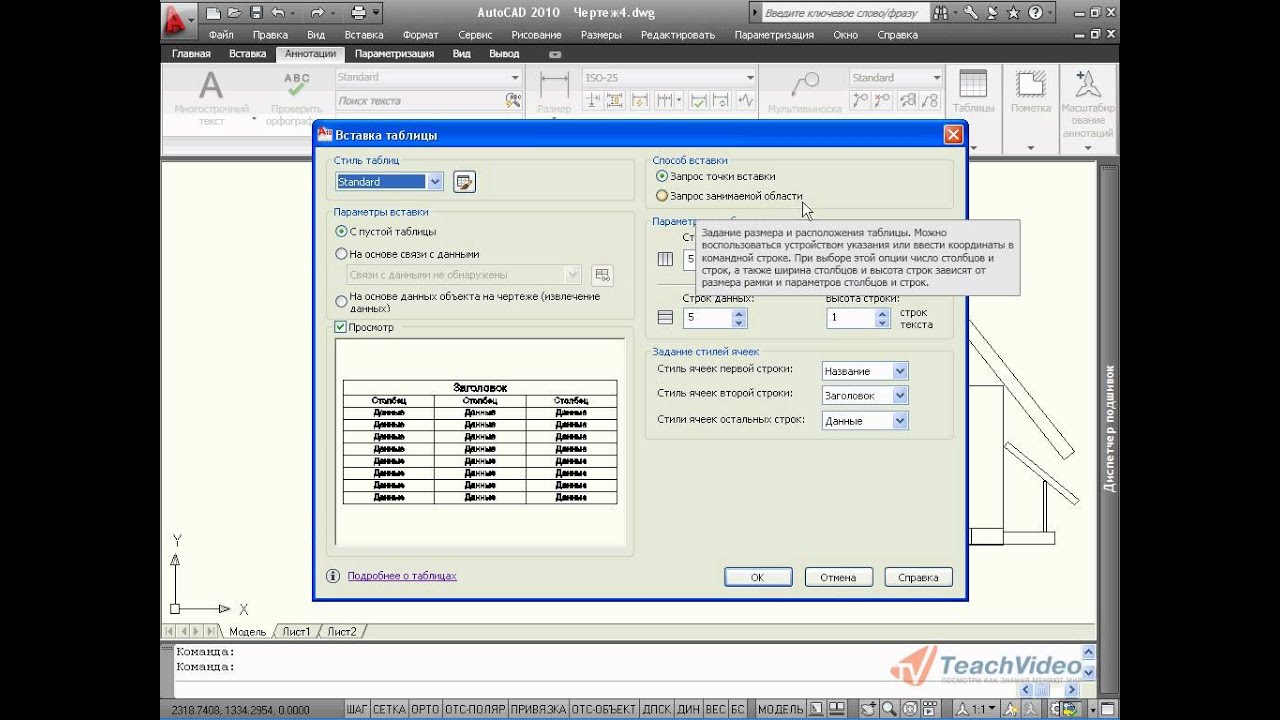Toggle ПРИВЯЗКА object snap in status bar
Viewport: 1280px width, 720px height.
(x=538, y=709)
